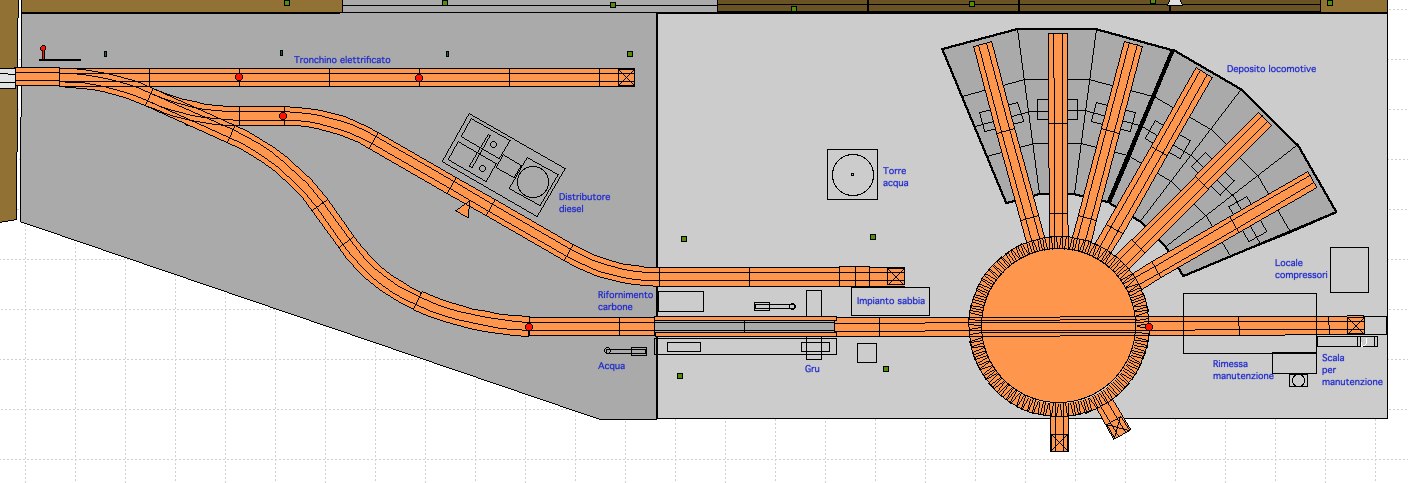Click the Locale compressori square building
Viewport: 1408px width, 483px height.
(x=1349, y=270)
